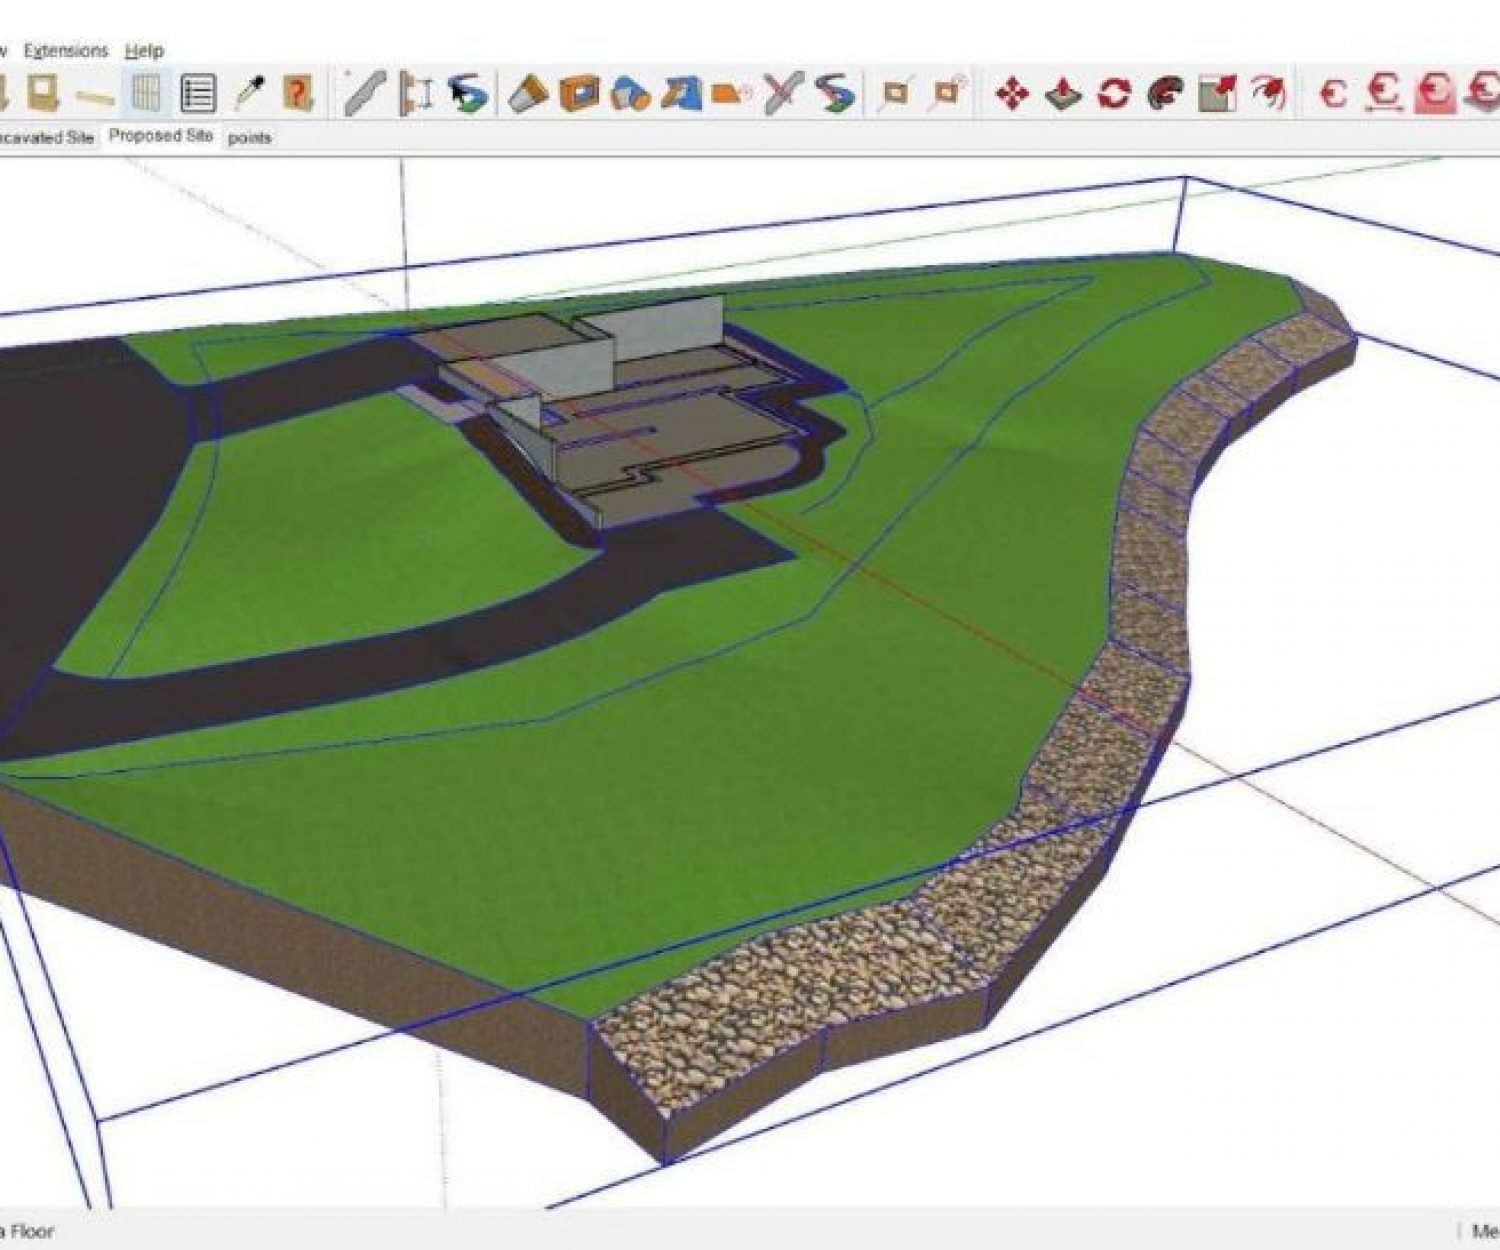Select the gray chisel-shaped drawing tool
The width and height of the screenshot is (1500, 1250).
365,92
